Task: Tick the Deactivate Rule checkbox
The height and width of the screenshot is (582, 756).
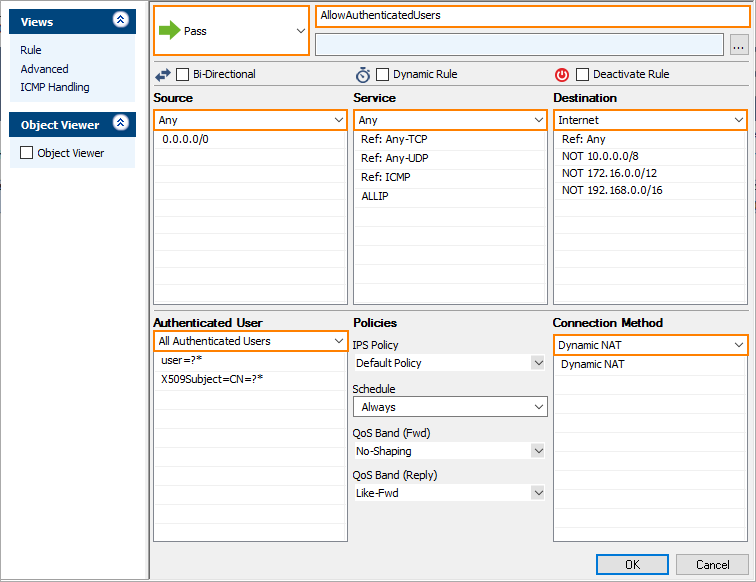Action: click(582, 74)
